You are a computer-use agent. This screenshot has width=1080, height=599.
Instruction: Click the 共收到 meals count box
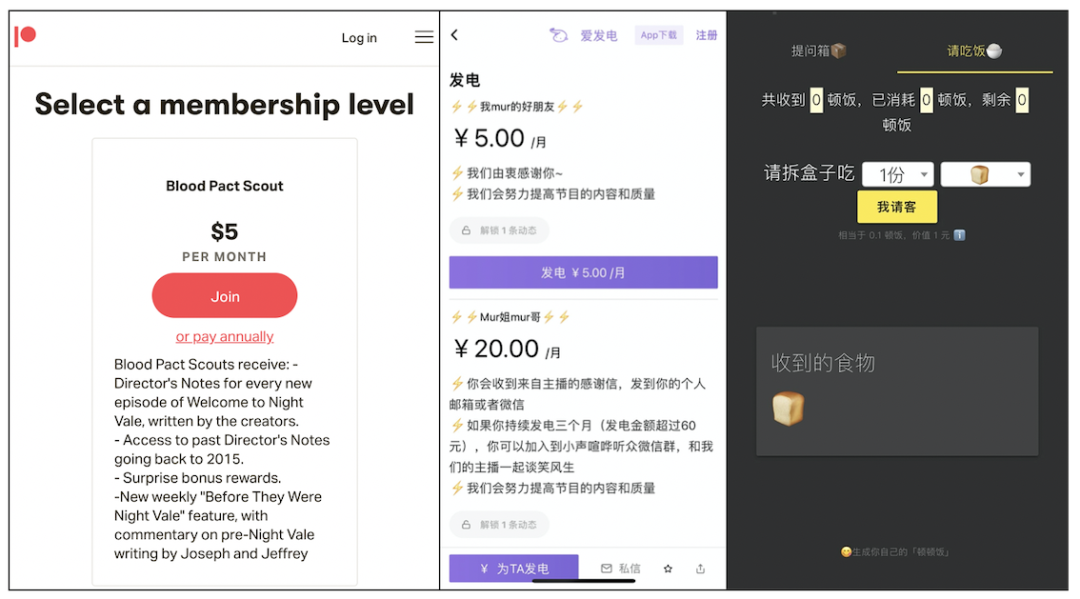click(x=816, y=101)
